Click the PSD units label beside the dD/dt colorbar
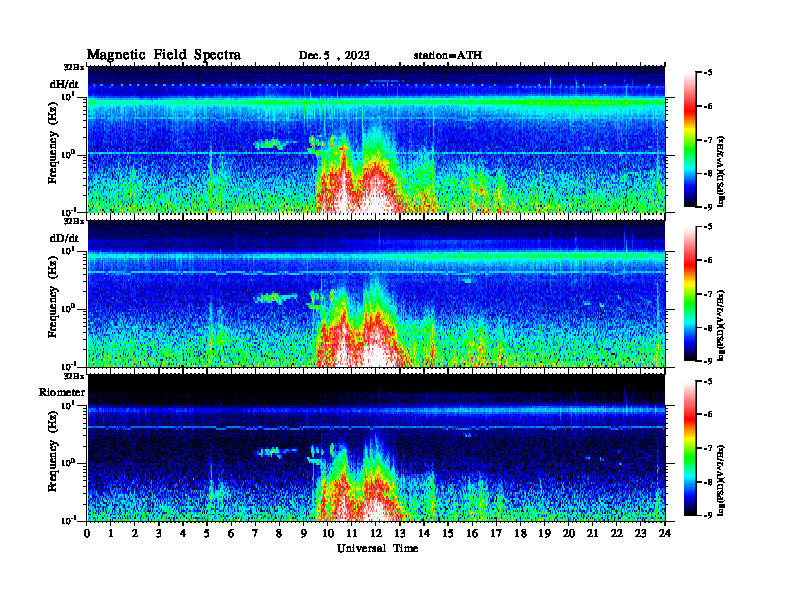Screen dimensions: 792x612 point(722,325)
